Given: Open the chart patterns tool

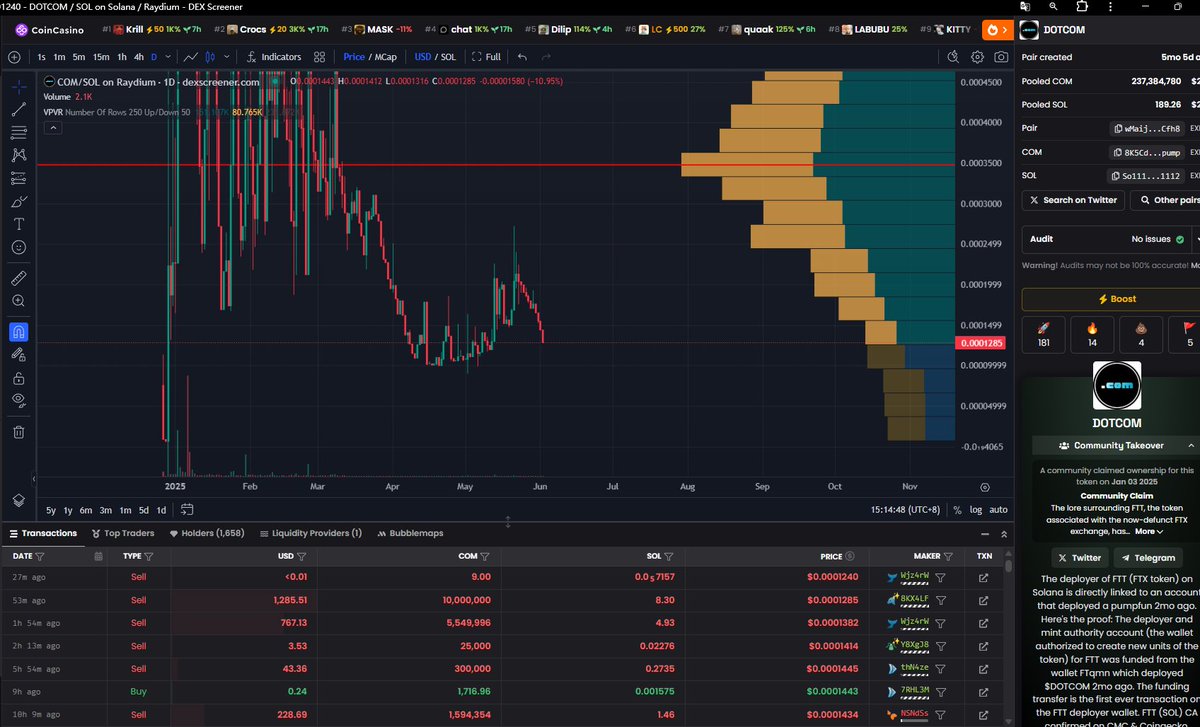Looking at the screenshot, I should (18, 155).
